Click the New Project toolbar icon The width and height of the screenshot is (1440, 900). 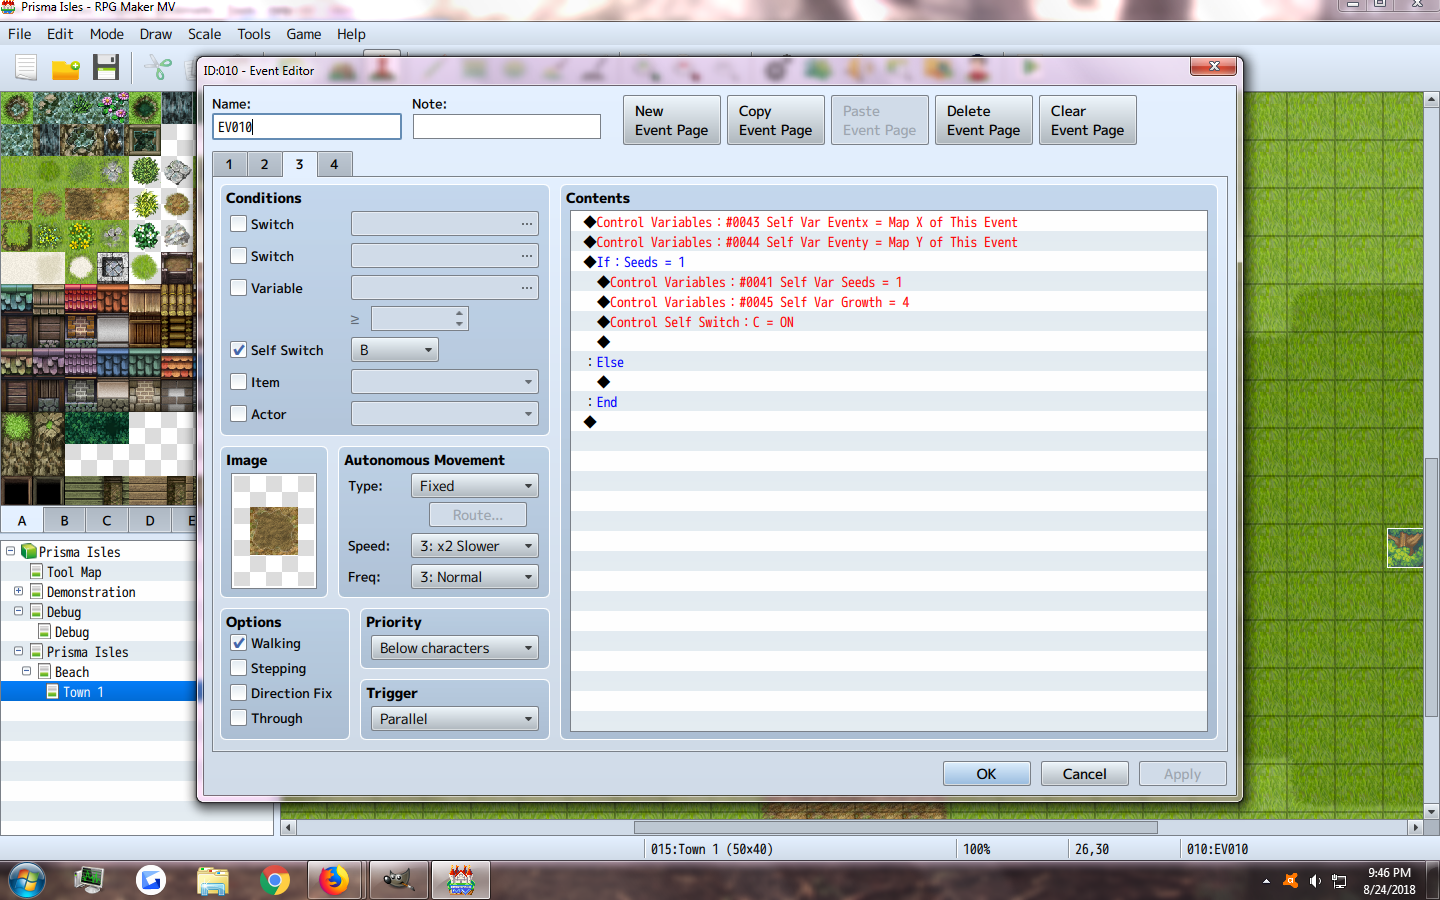[26, 68]
